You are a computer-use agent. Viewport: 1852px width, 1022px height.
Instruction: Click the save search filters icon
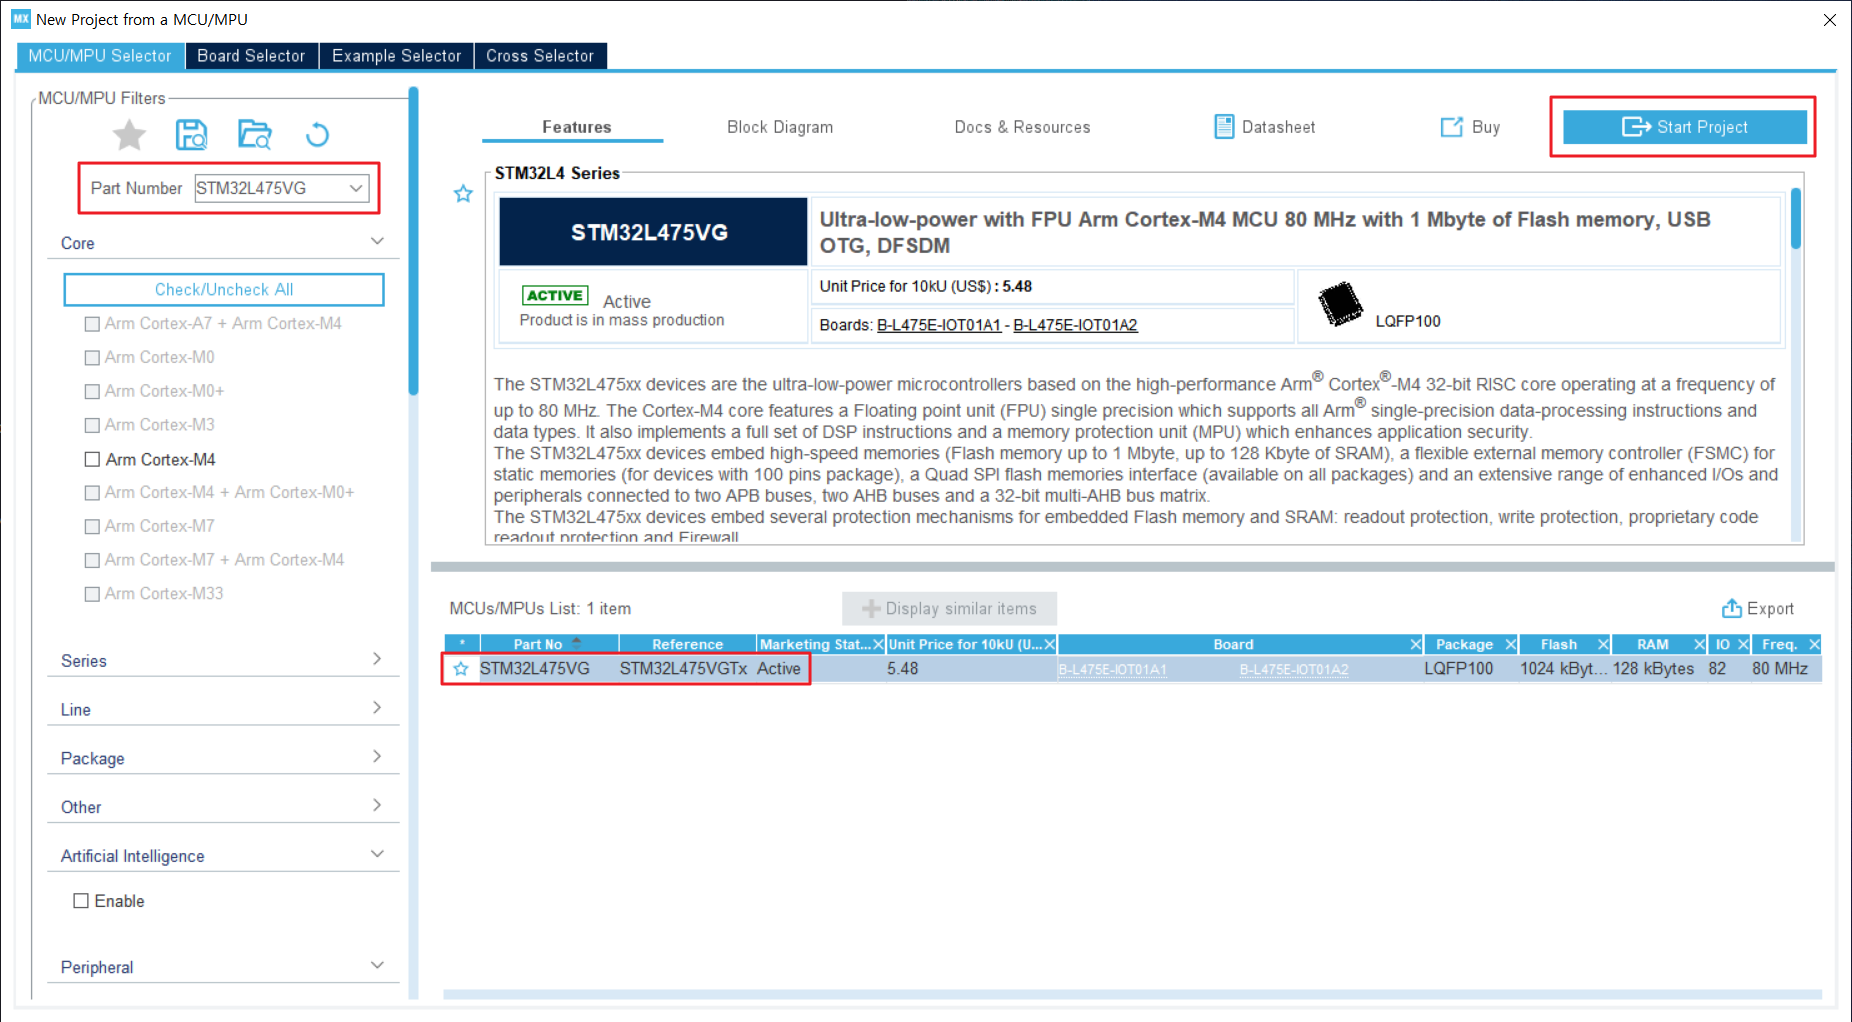pyautogui.click(x=191, y=134)
